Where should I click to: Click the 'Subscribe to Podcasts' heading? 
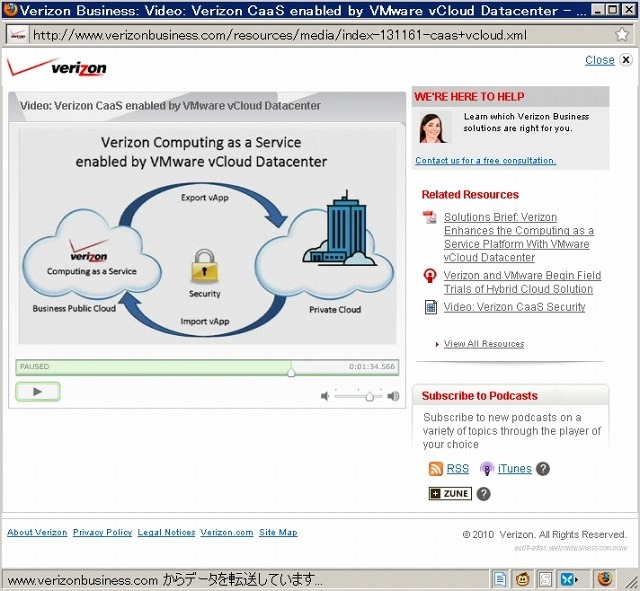coord(480,395)
